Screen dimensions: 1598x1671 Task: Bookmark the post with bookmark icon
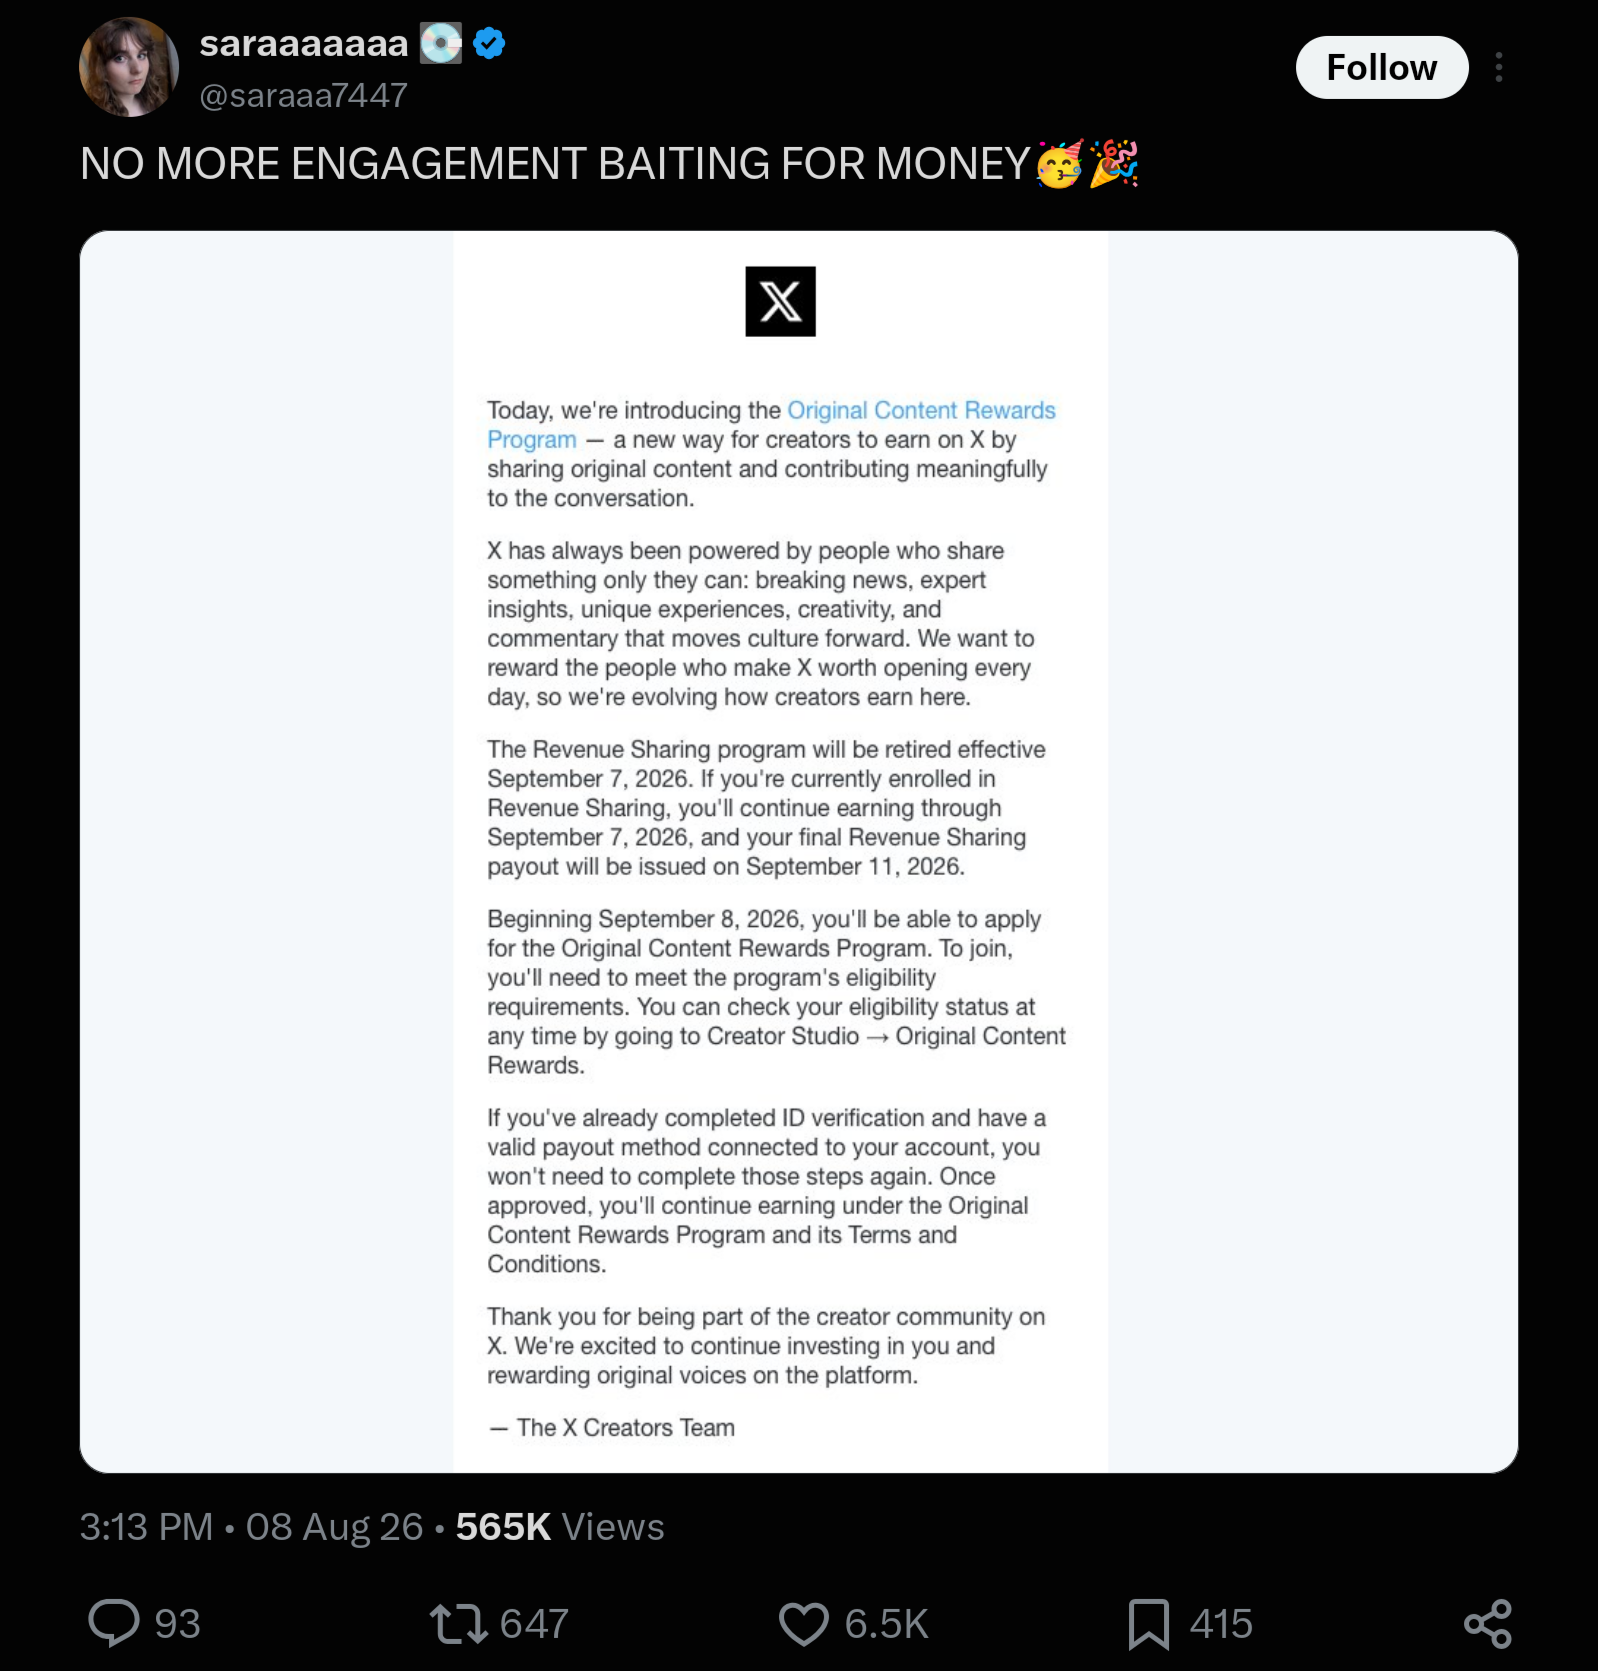[x=1148, y=1622]
